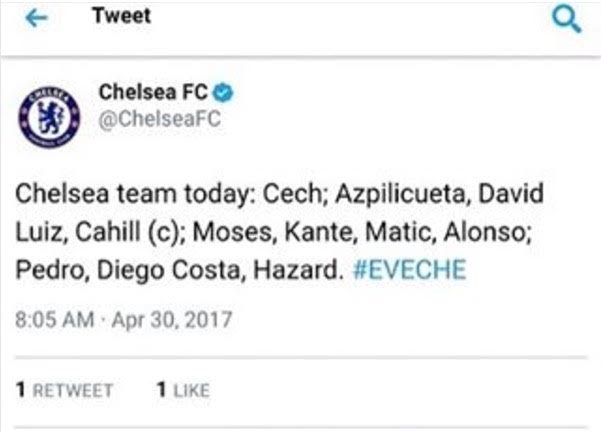The image size is (601, 432).
Task: Tap the back arrow in the header
Action: tap(37, 19)
